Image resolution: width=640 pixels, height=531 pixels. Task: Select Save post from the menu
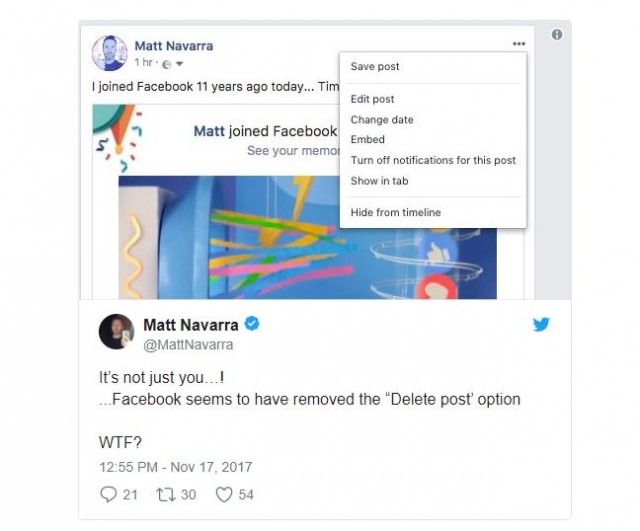pyautogui.click(x=375, y=67)
